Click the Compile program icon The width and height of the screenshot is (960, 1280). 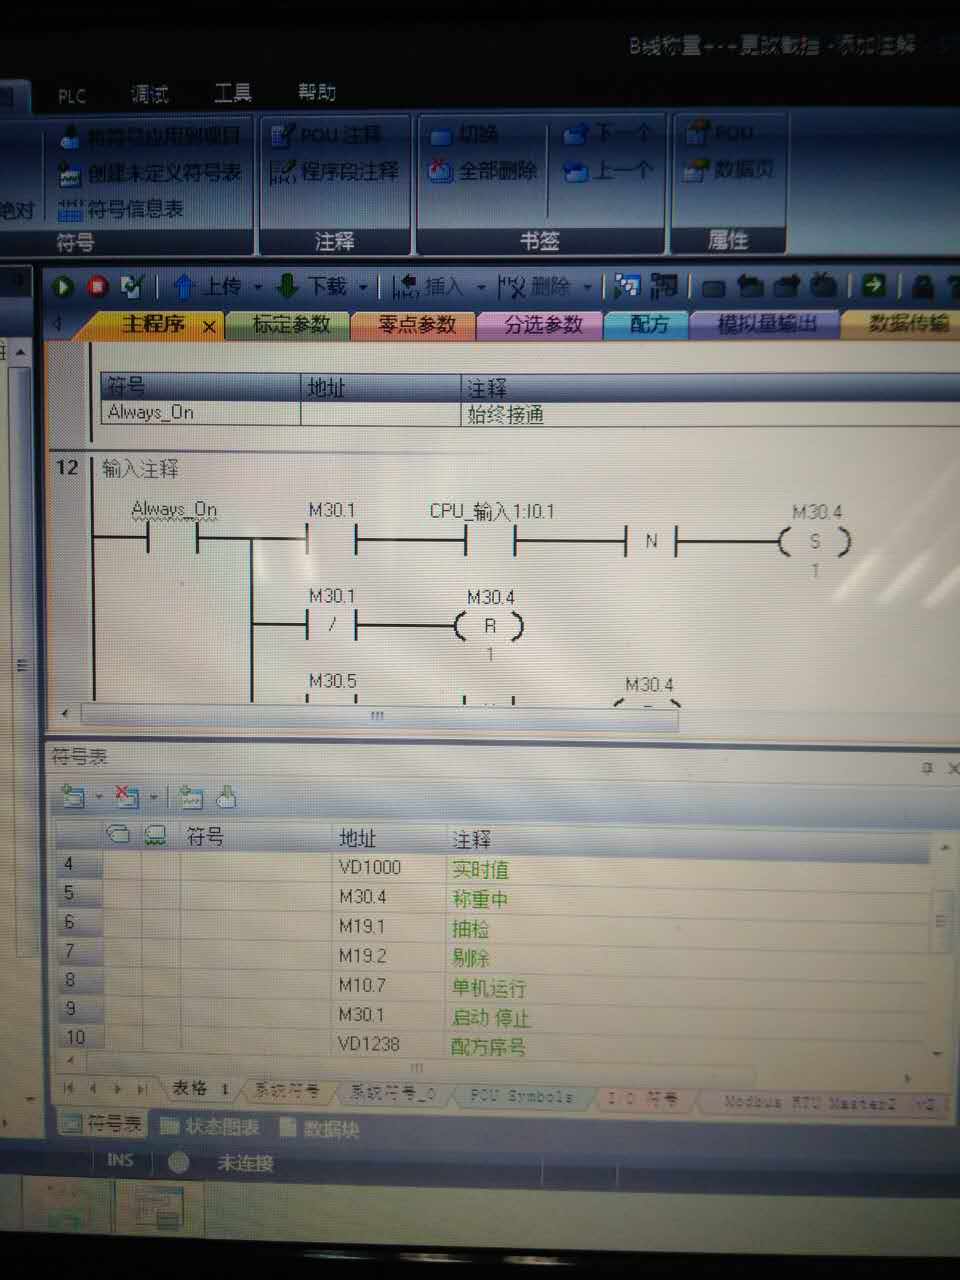pos(131,288)
